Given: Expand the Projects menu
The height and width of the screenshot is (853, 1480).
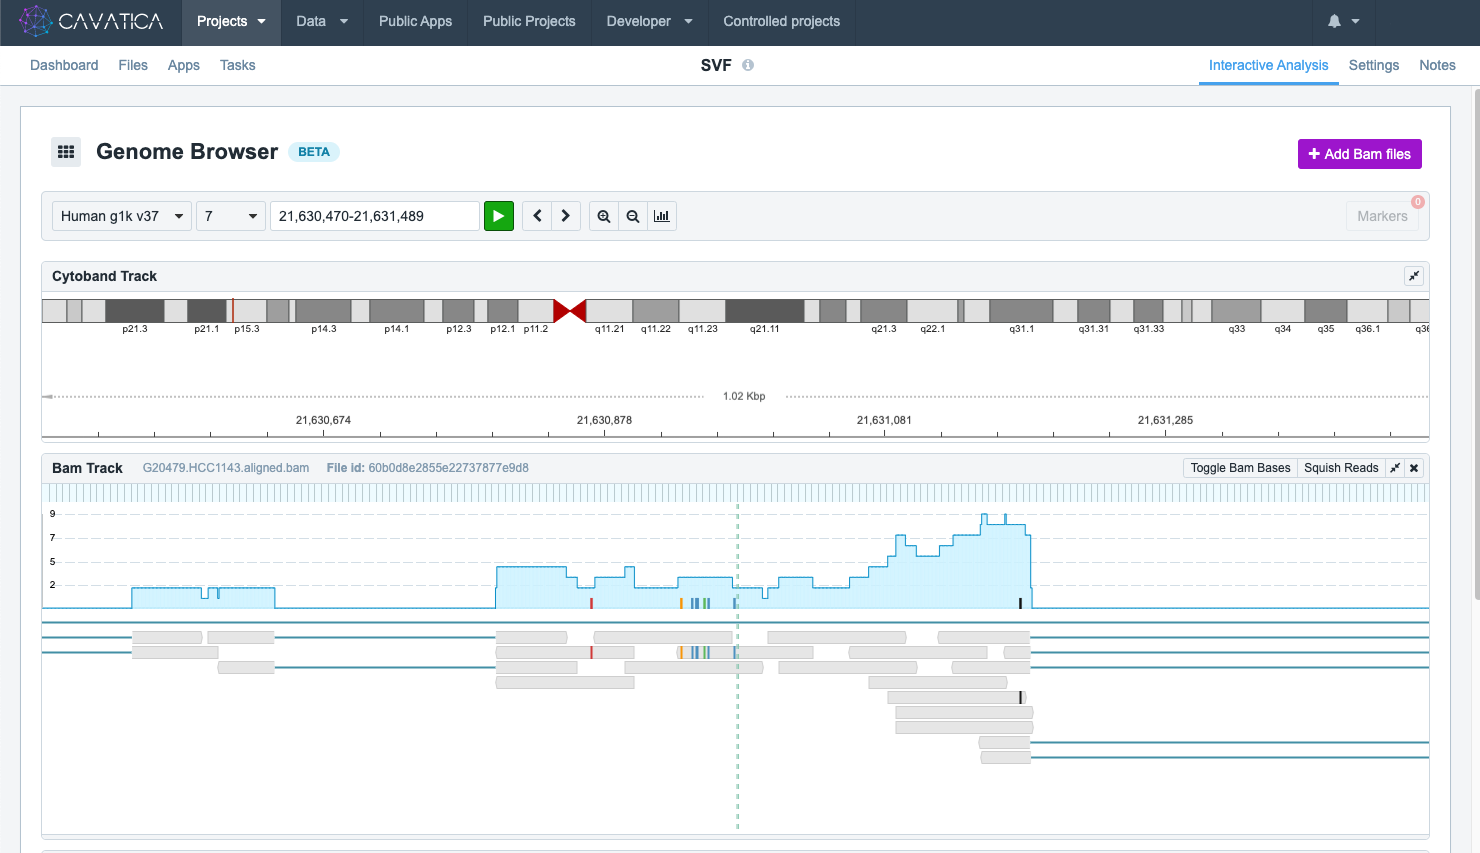Looking at the screenshot, I should coord(231,22).
